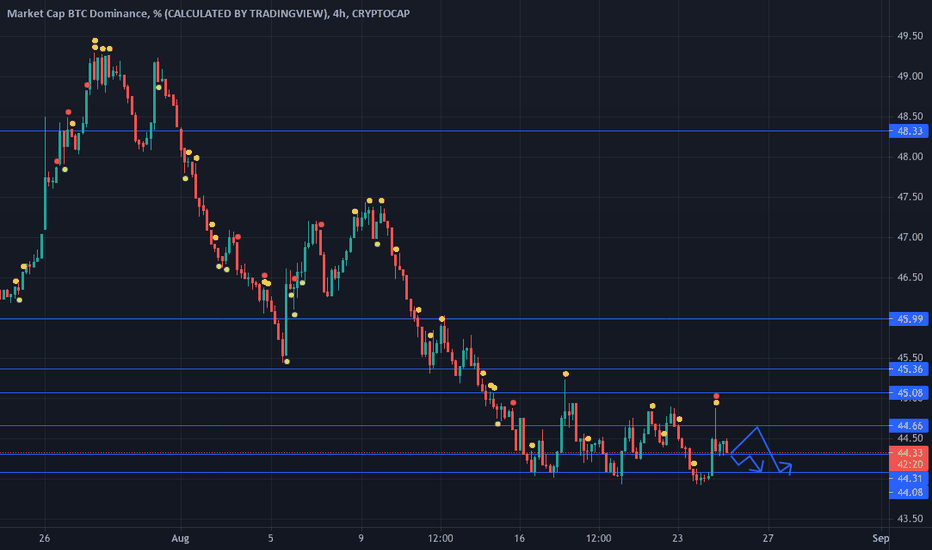Click the 5 date label on time axis
Image resolution: width=932 pixels, height=550 pixels.
point(271,539)
